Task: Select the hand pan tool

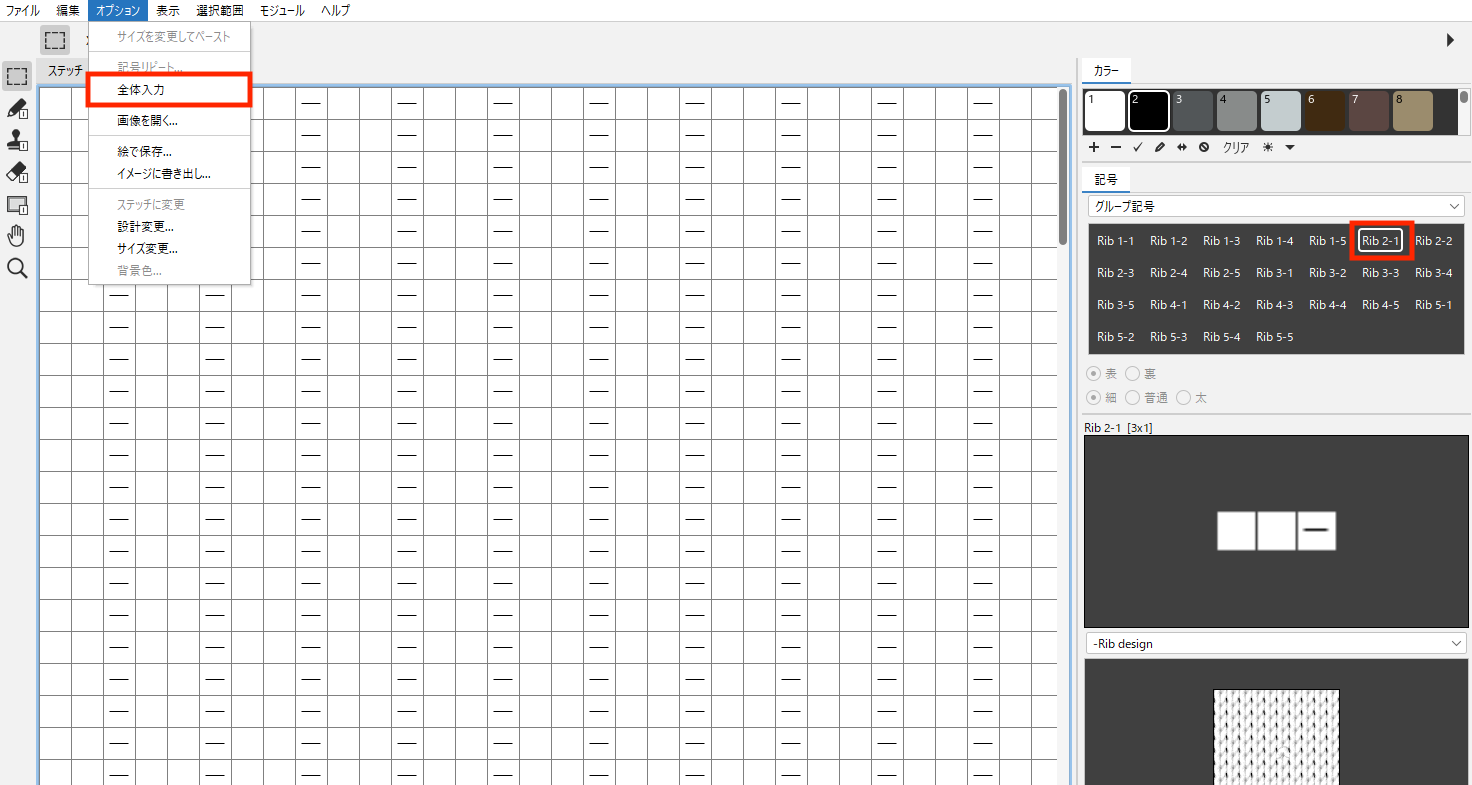Action: click(x=17, y=237)
